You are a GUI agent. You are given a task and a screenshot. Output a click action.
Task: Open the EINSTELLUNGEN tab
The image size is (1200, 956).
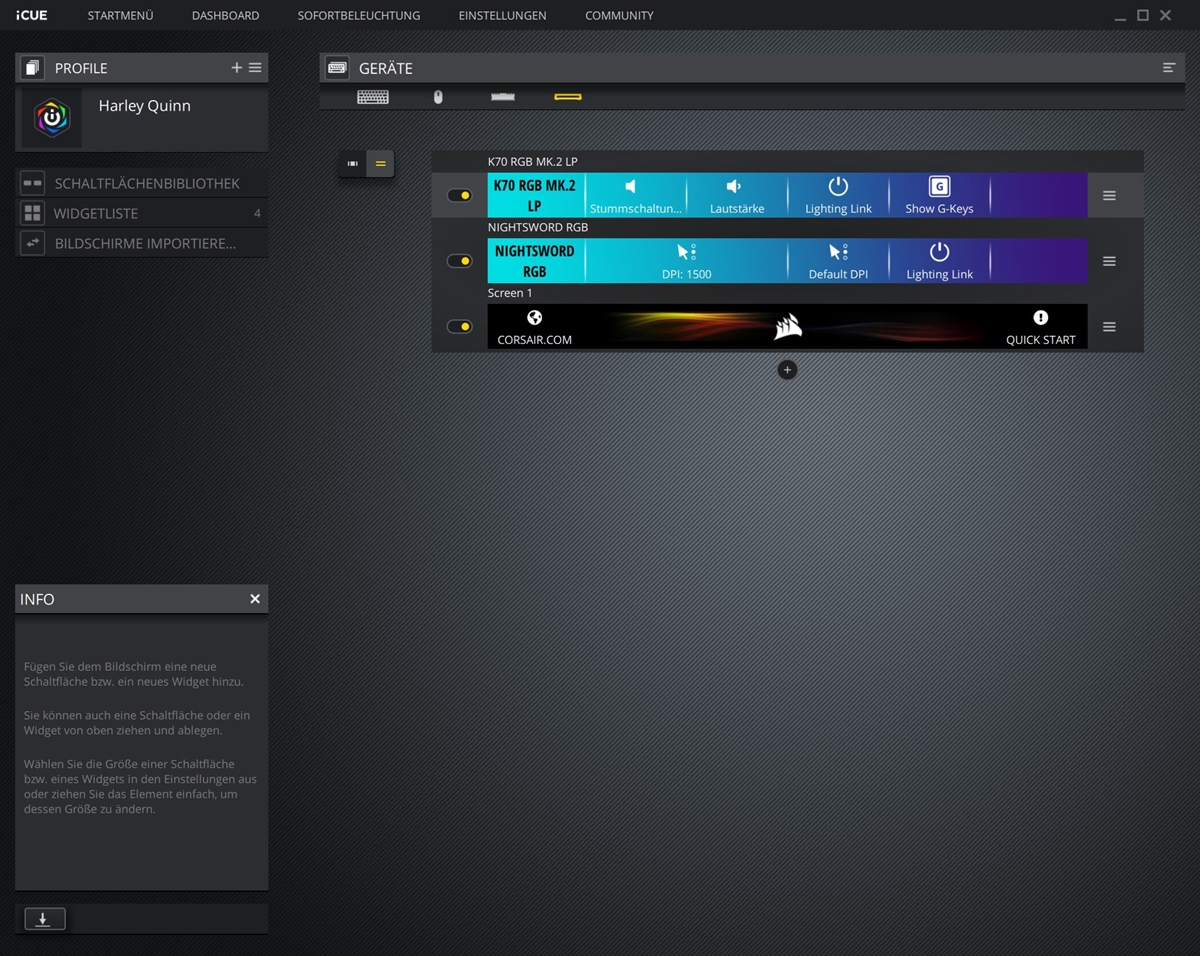point(502,15)
